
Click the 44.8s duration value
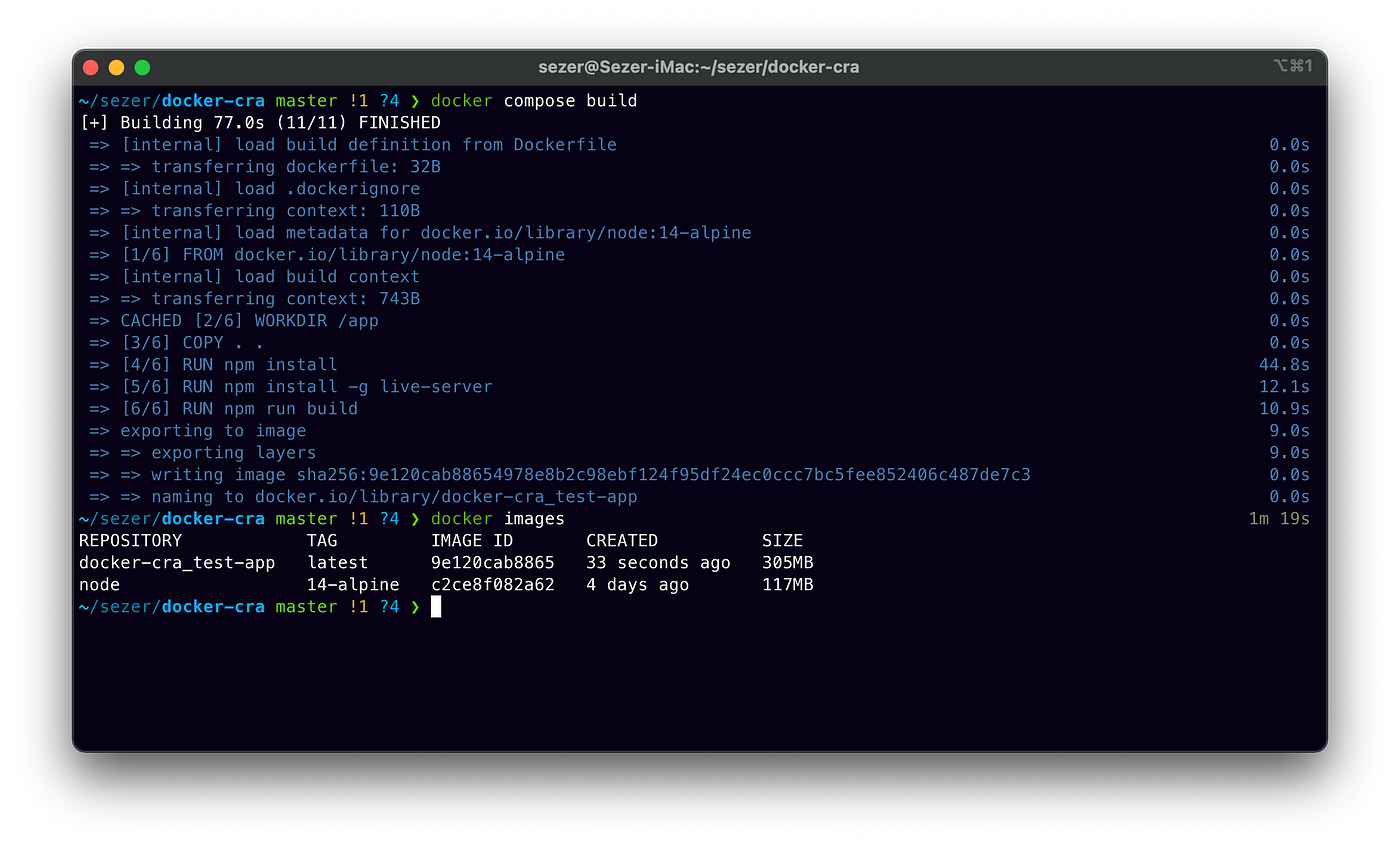(1284, 365)
